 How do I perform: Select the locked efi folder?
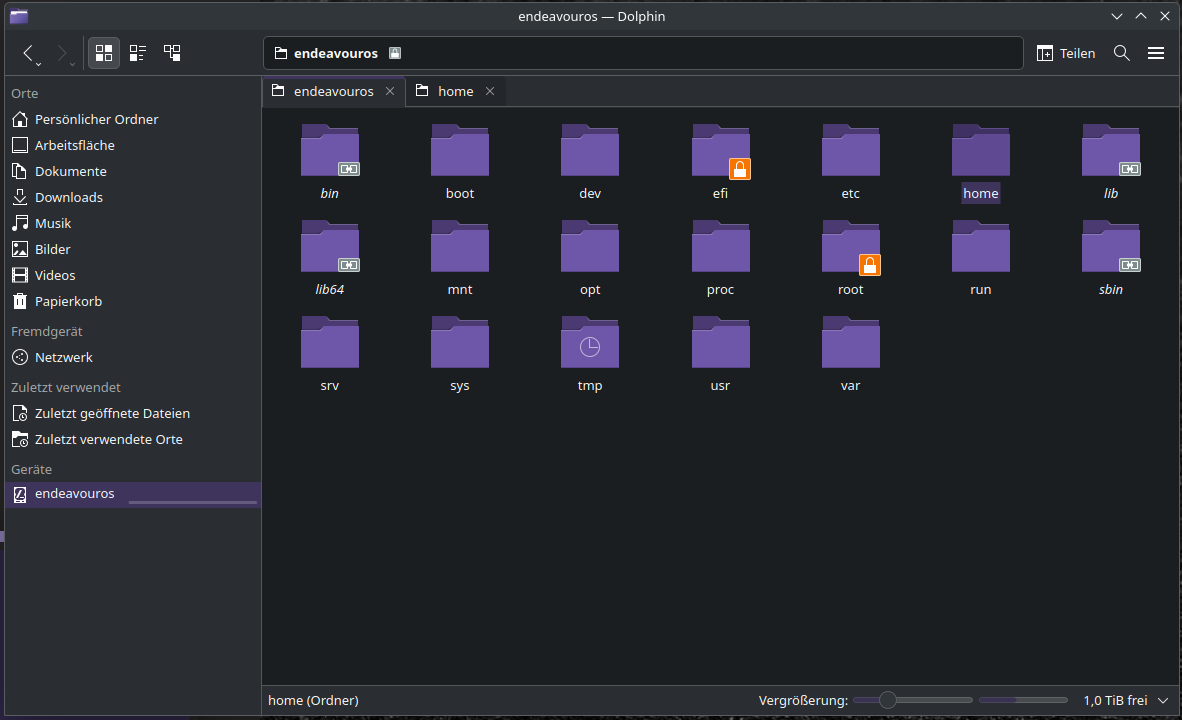point(720,153)
